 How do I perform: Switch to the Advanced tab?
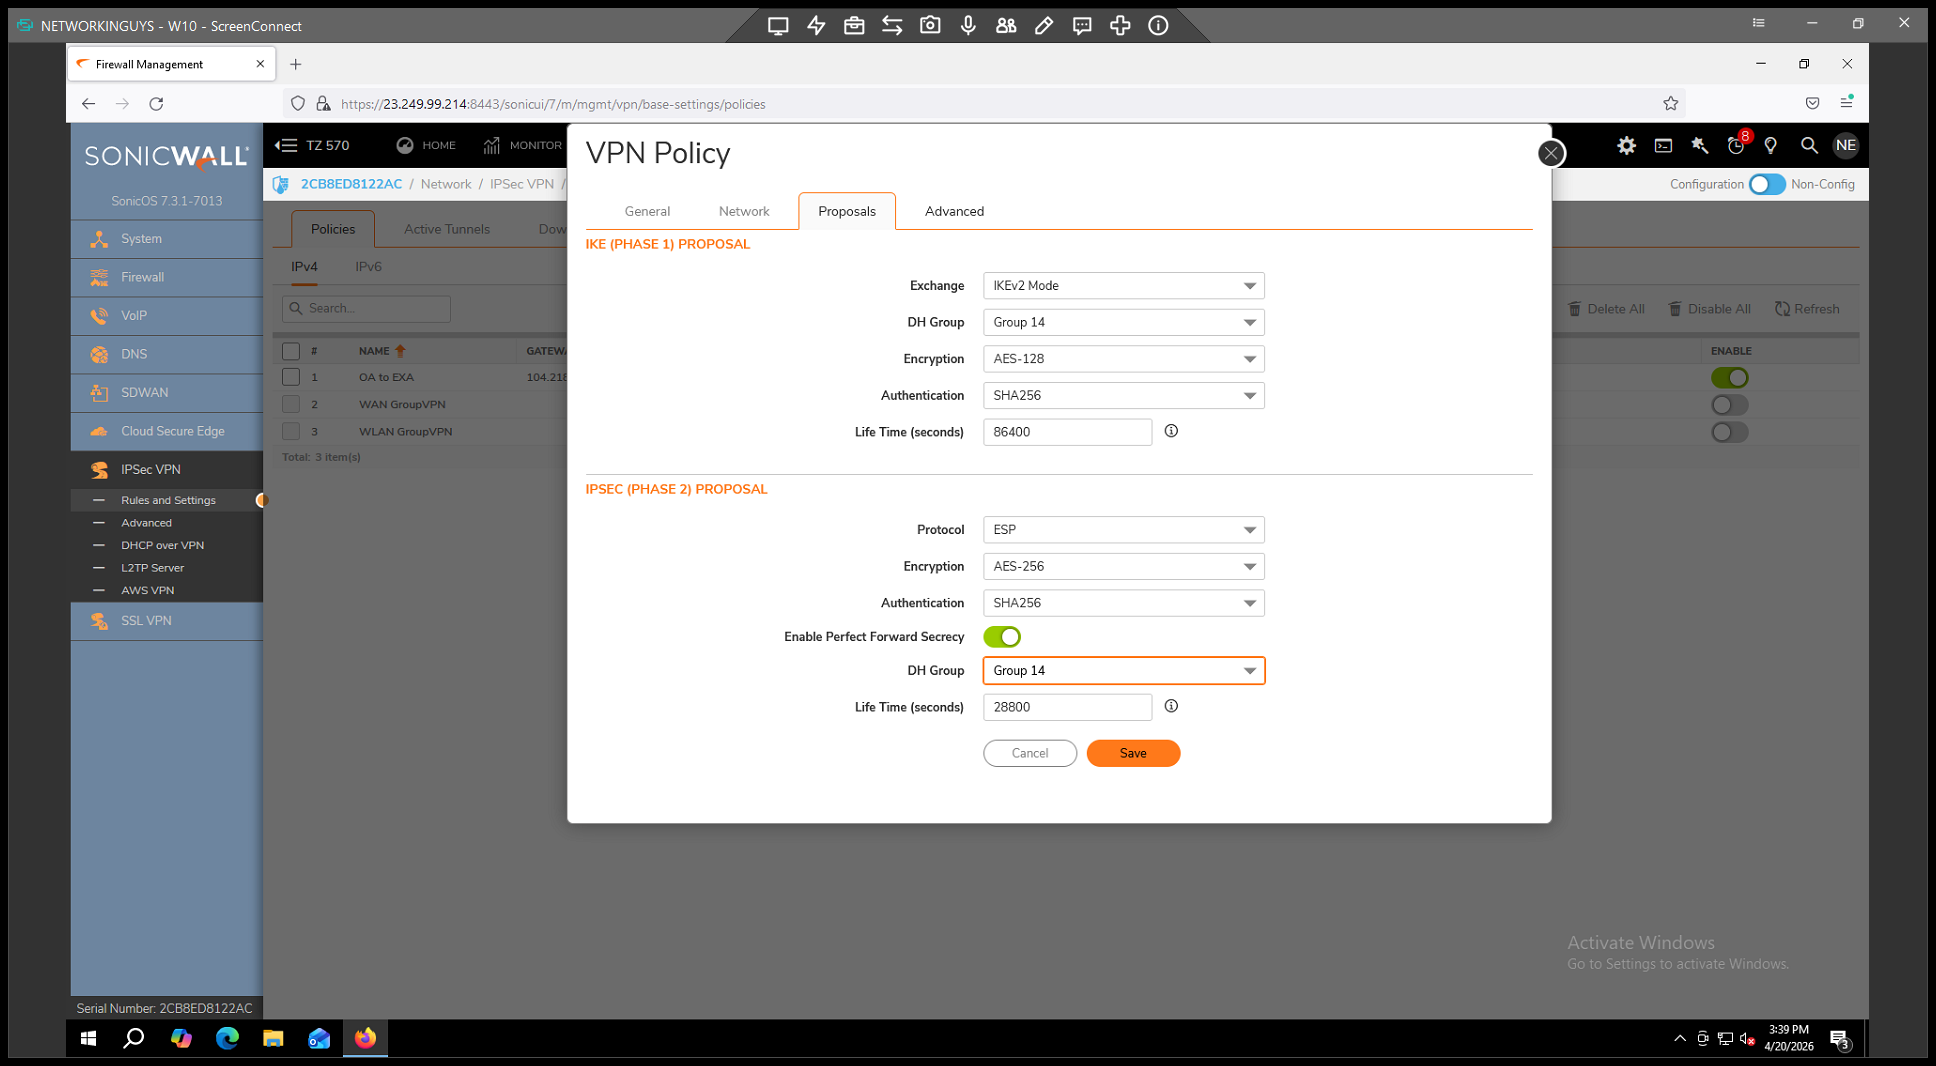pos(953,211)
